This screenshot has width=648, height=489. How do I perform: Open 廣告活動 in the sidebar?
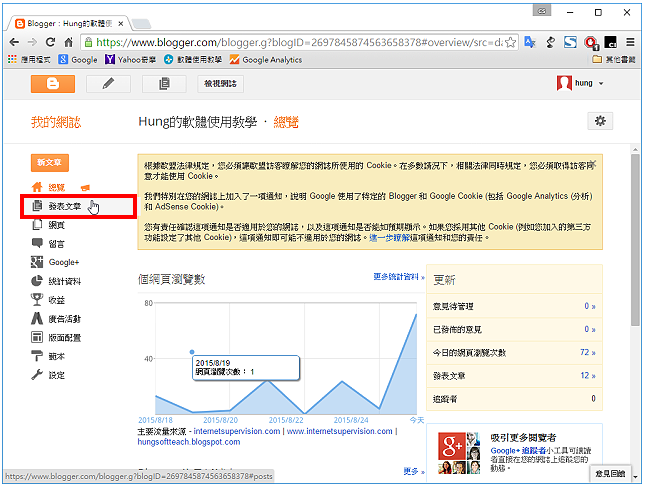click(x=64, y=319)
